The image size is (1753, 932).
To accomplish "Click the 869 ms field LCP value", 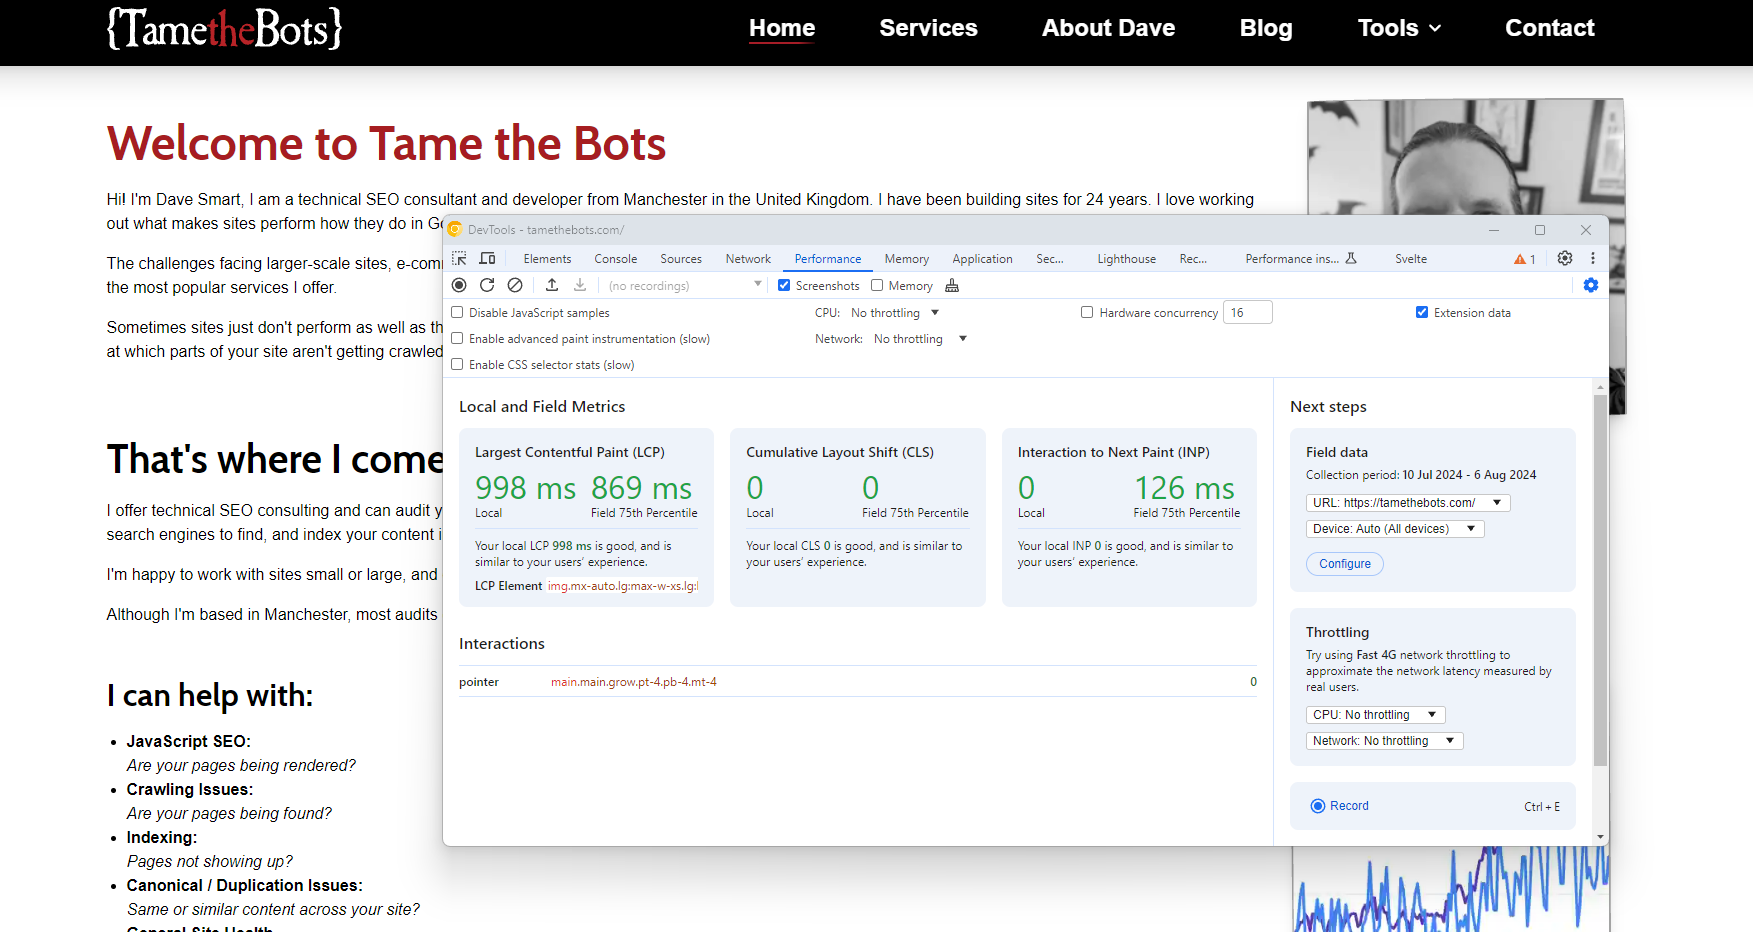I will (641, 488).
